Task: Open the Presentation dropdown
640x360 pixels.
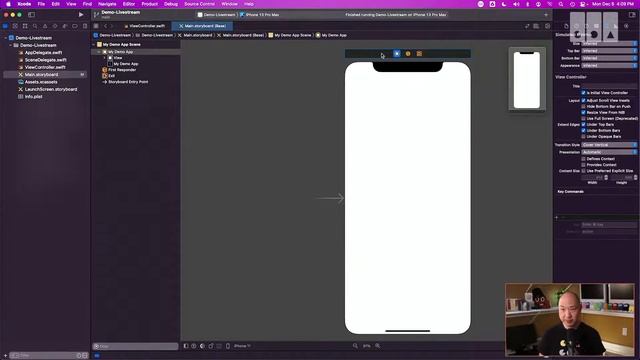Action: 609,152
